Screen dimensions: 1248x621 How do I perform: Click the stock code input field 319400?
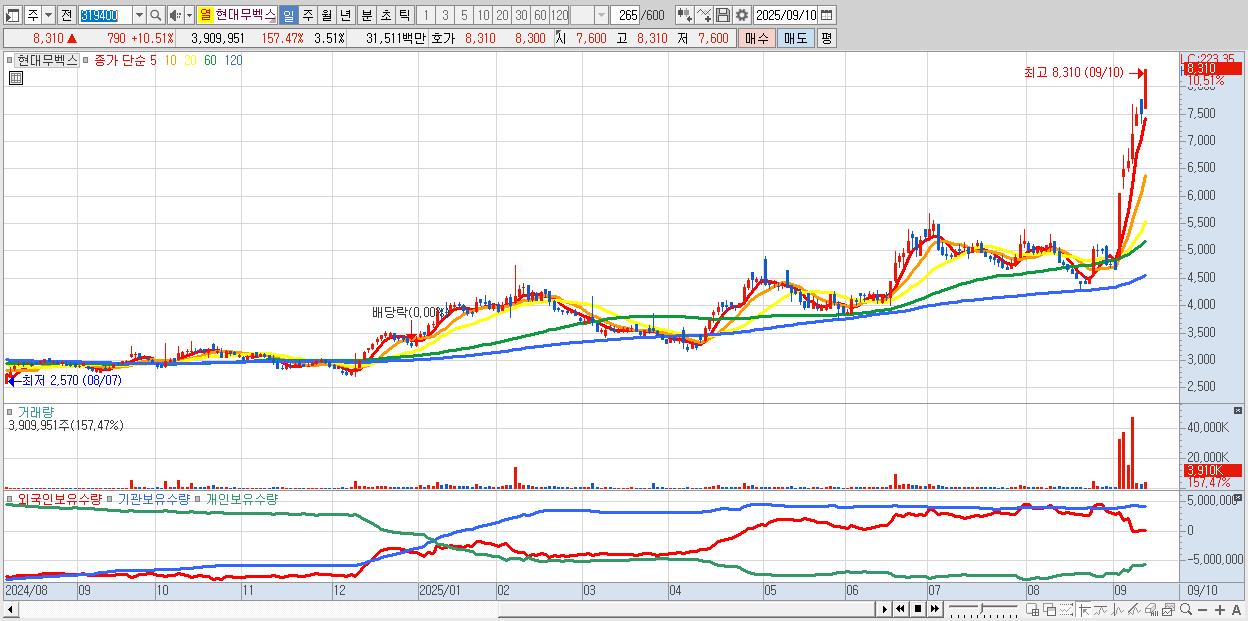[x=105, y=15]
